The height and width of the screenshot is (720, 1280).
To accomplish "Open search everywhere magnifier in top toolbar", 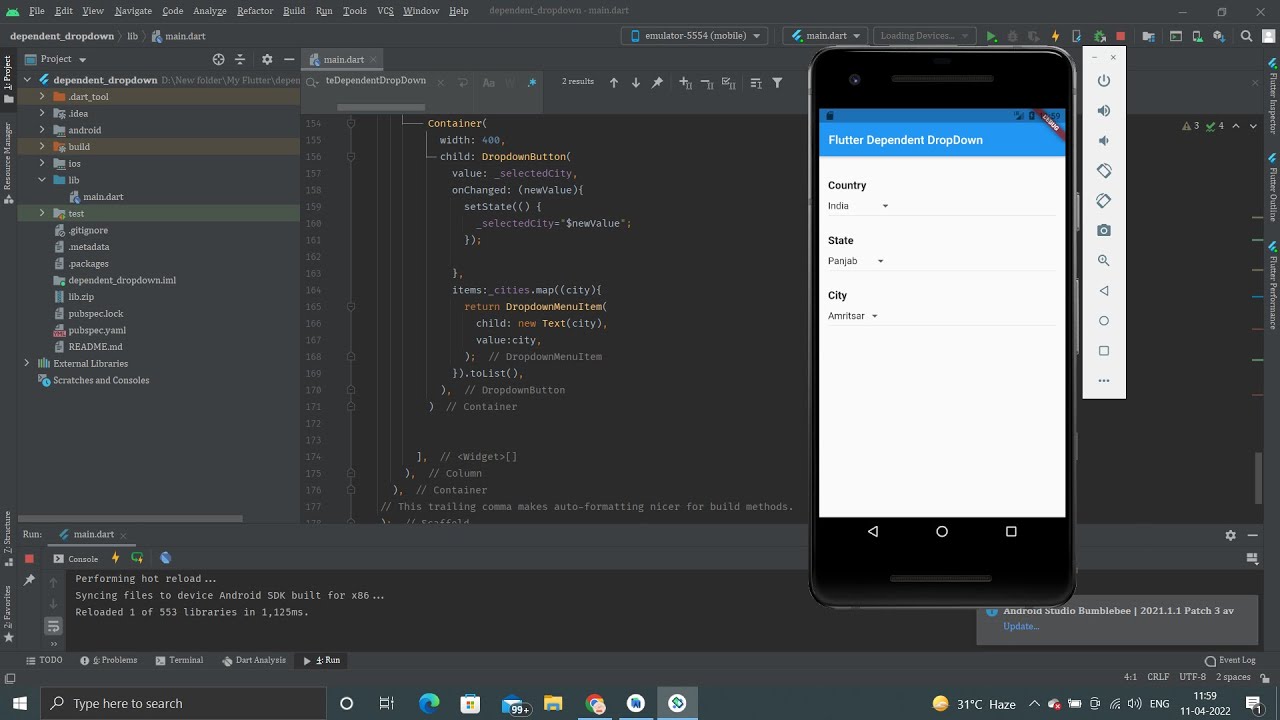I will click(1246, 36).
